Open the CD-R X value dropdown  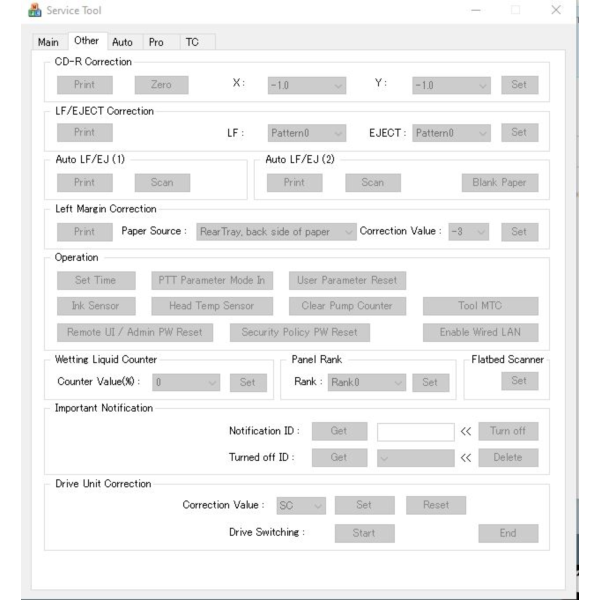pyautogui.click(x=307, y=85)
